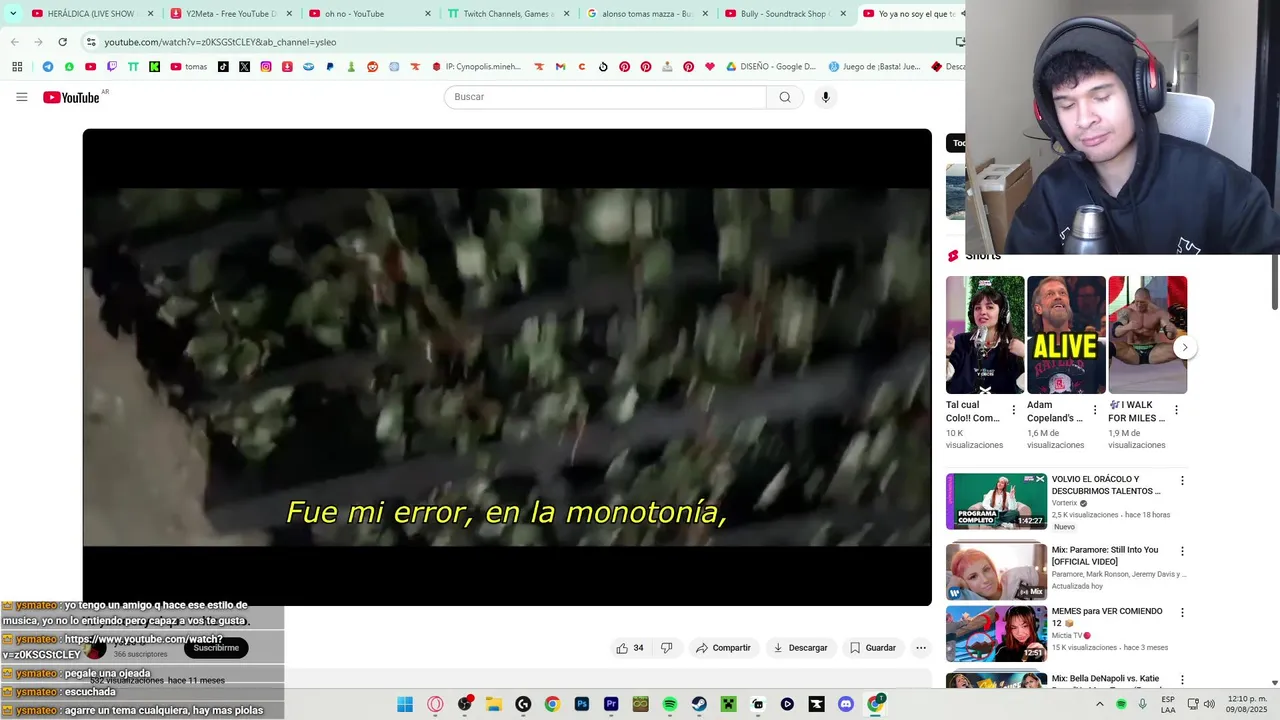
Task: Open the tab search dropdown arrow
Action: pos(13,14)
